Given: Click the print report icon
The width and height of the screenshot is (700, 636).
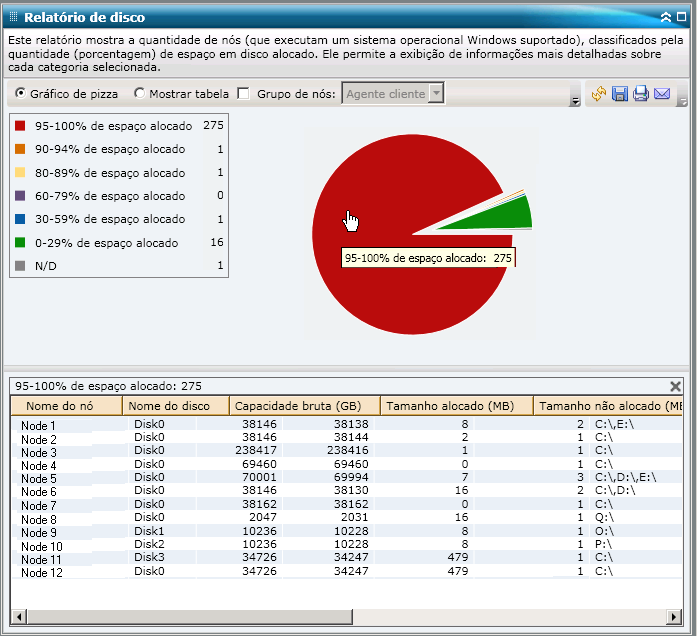Looking at the screenshot, I should pyautogui.click(x=641, y=94).
